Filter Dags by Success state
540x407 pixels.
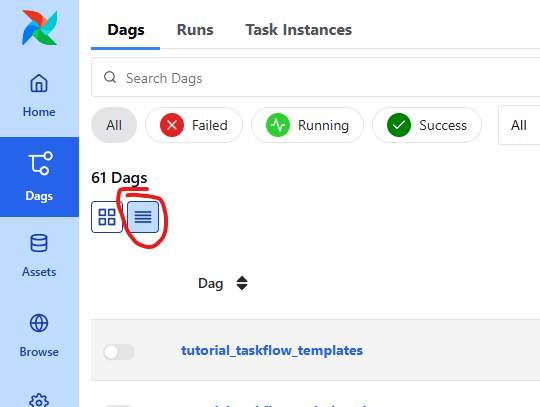point(427,125)
